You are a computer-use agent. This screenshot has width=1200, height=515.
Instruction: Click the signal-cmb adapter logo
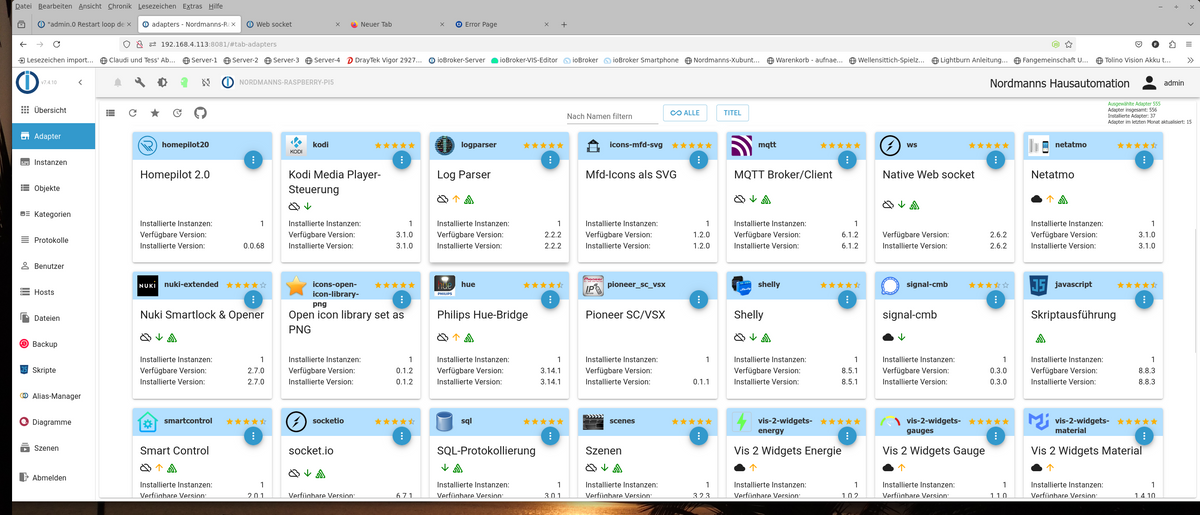889,285
